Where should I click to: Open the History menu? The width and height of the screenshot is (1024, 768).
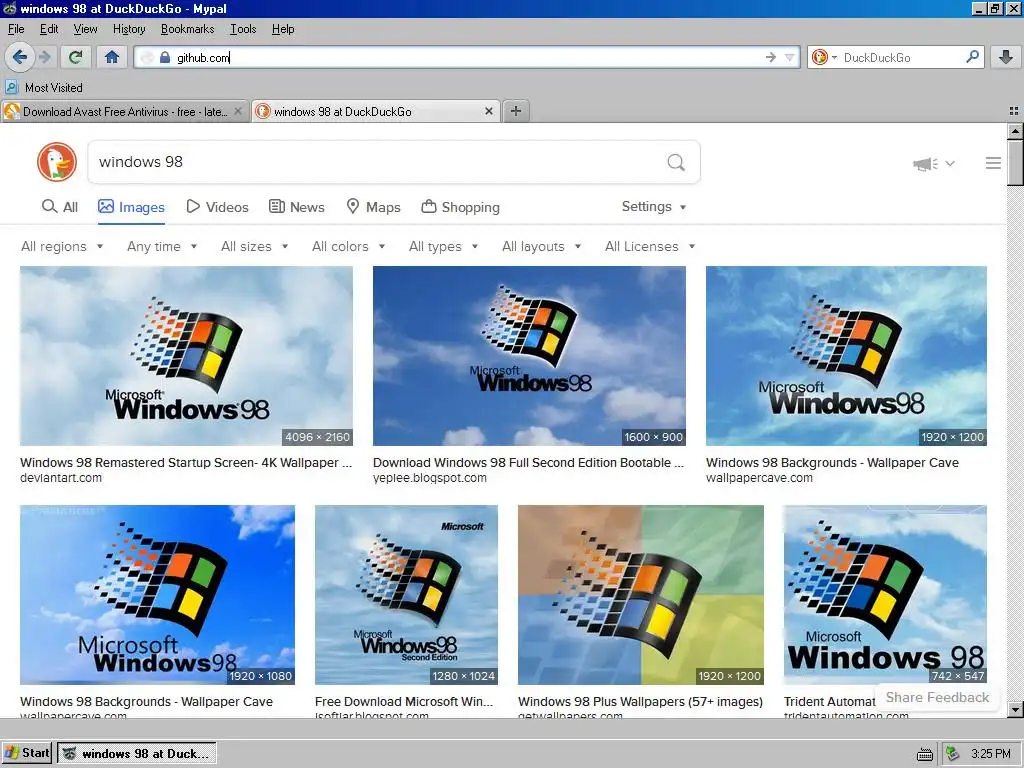[129, 29]
